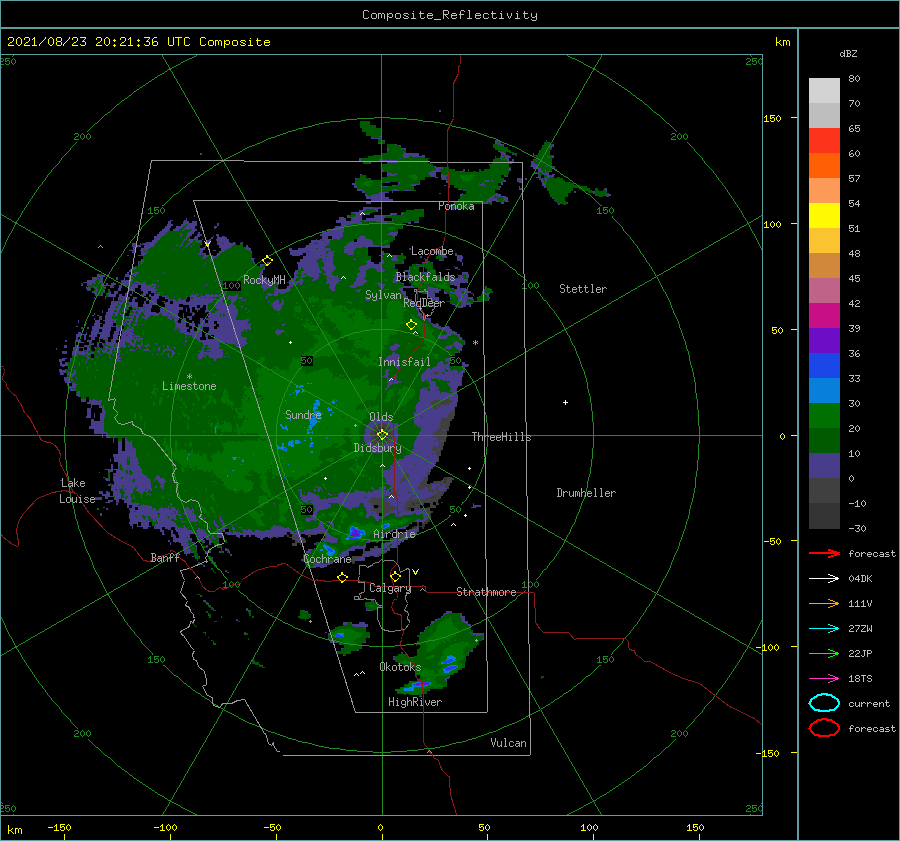Image resolution: width=900 pixels, height=841 pixels.
Task: Click the Airdrie city label
Action: (x=394, y=534)
